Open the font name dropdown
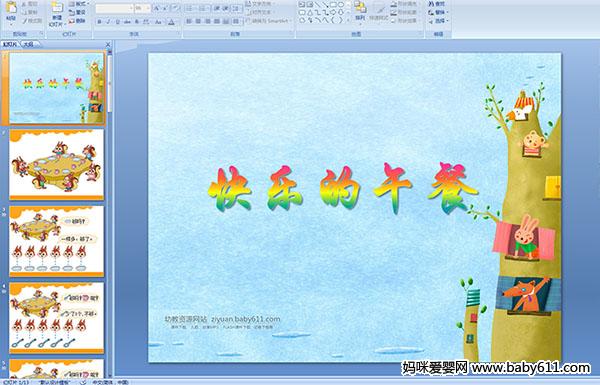The height and width of the screenshot is (385, 600). [131, 8]
